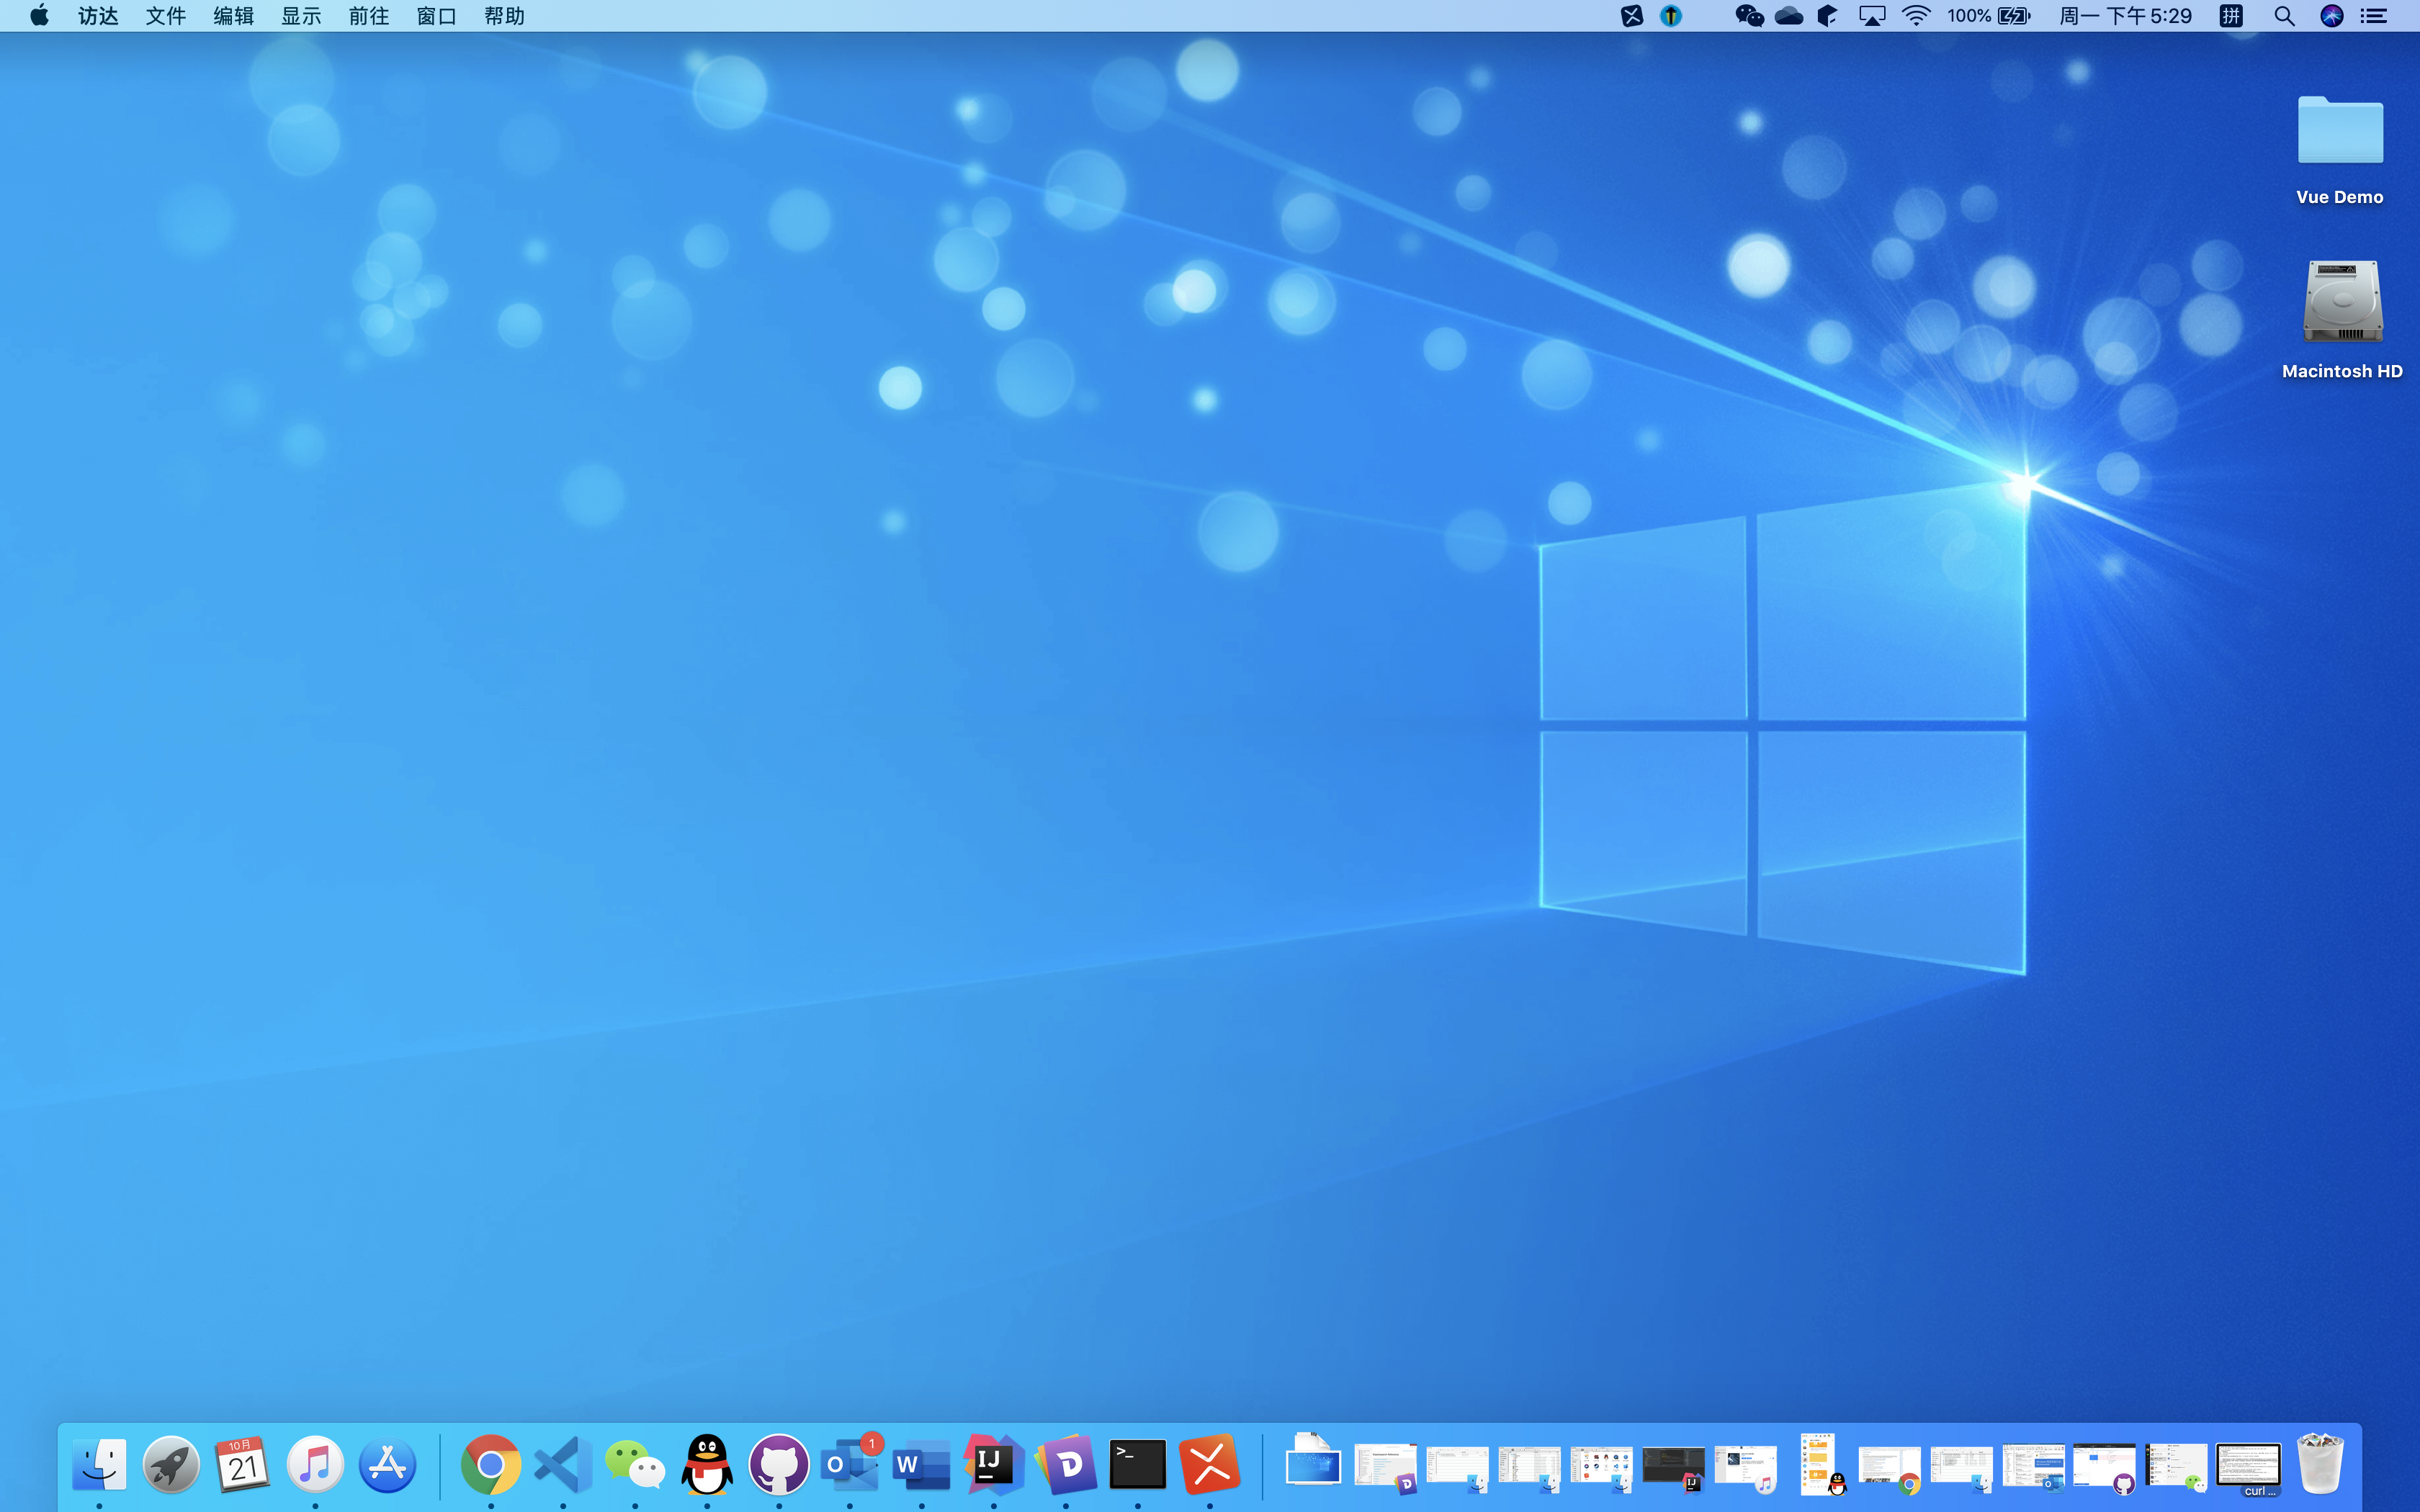
Task: Click the clock 周一 下午5:29
Action: 2126,16
